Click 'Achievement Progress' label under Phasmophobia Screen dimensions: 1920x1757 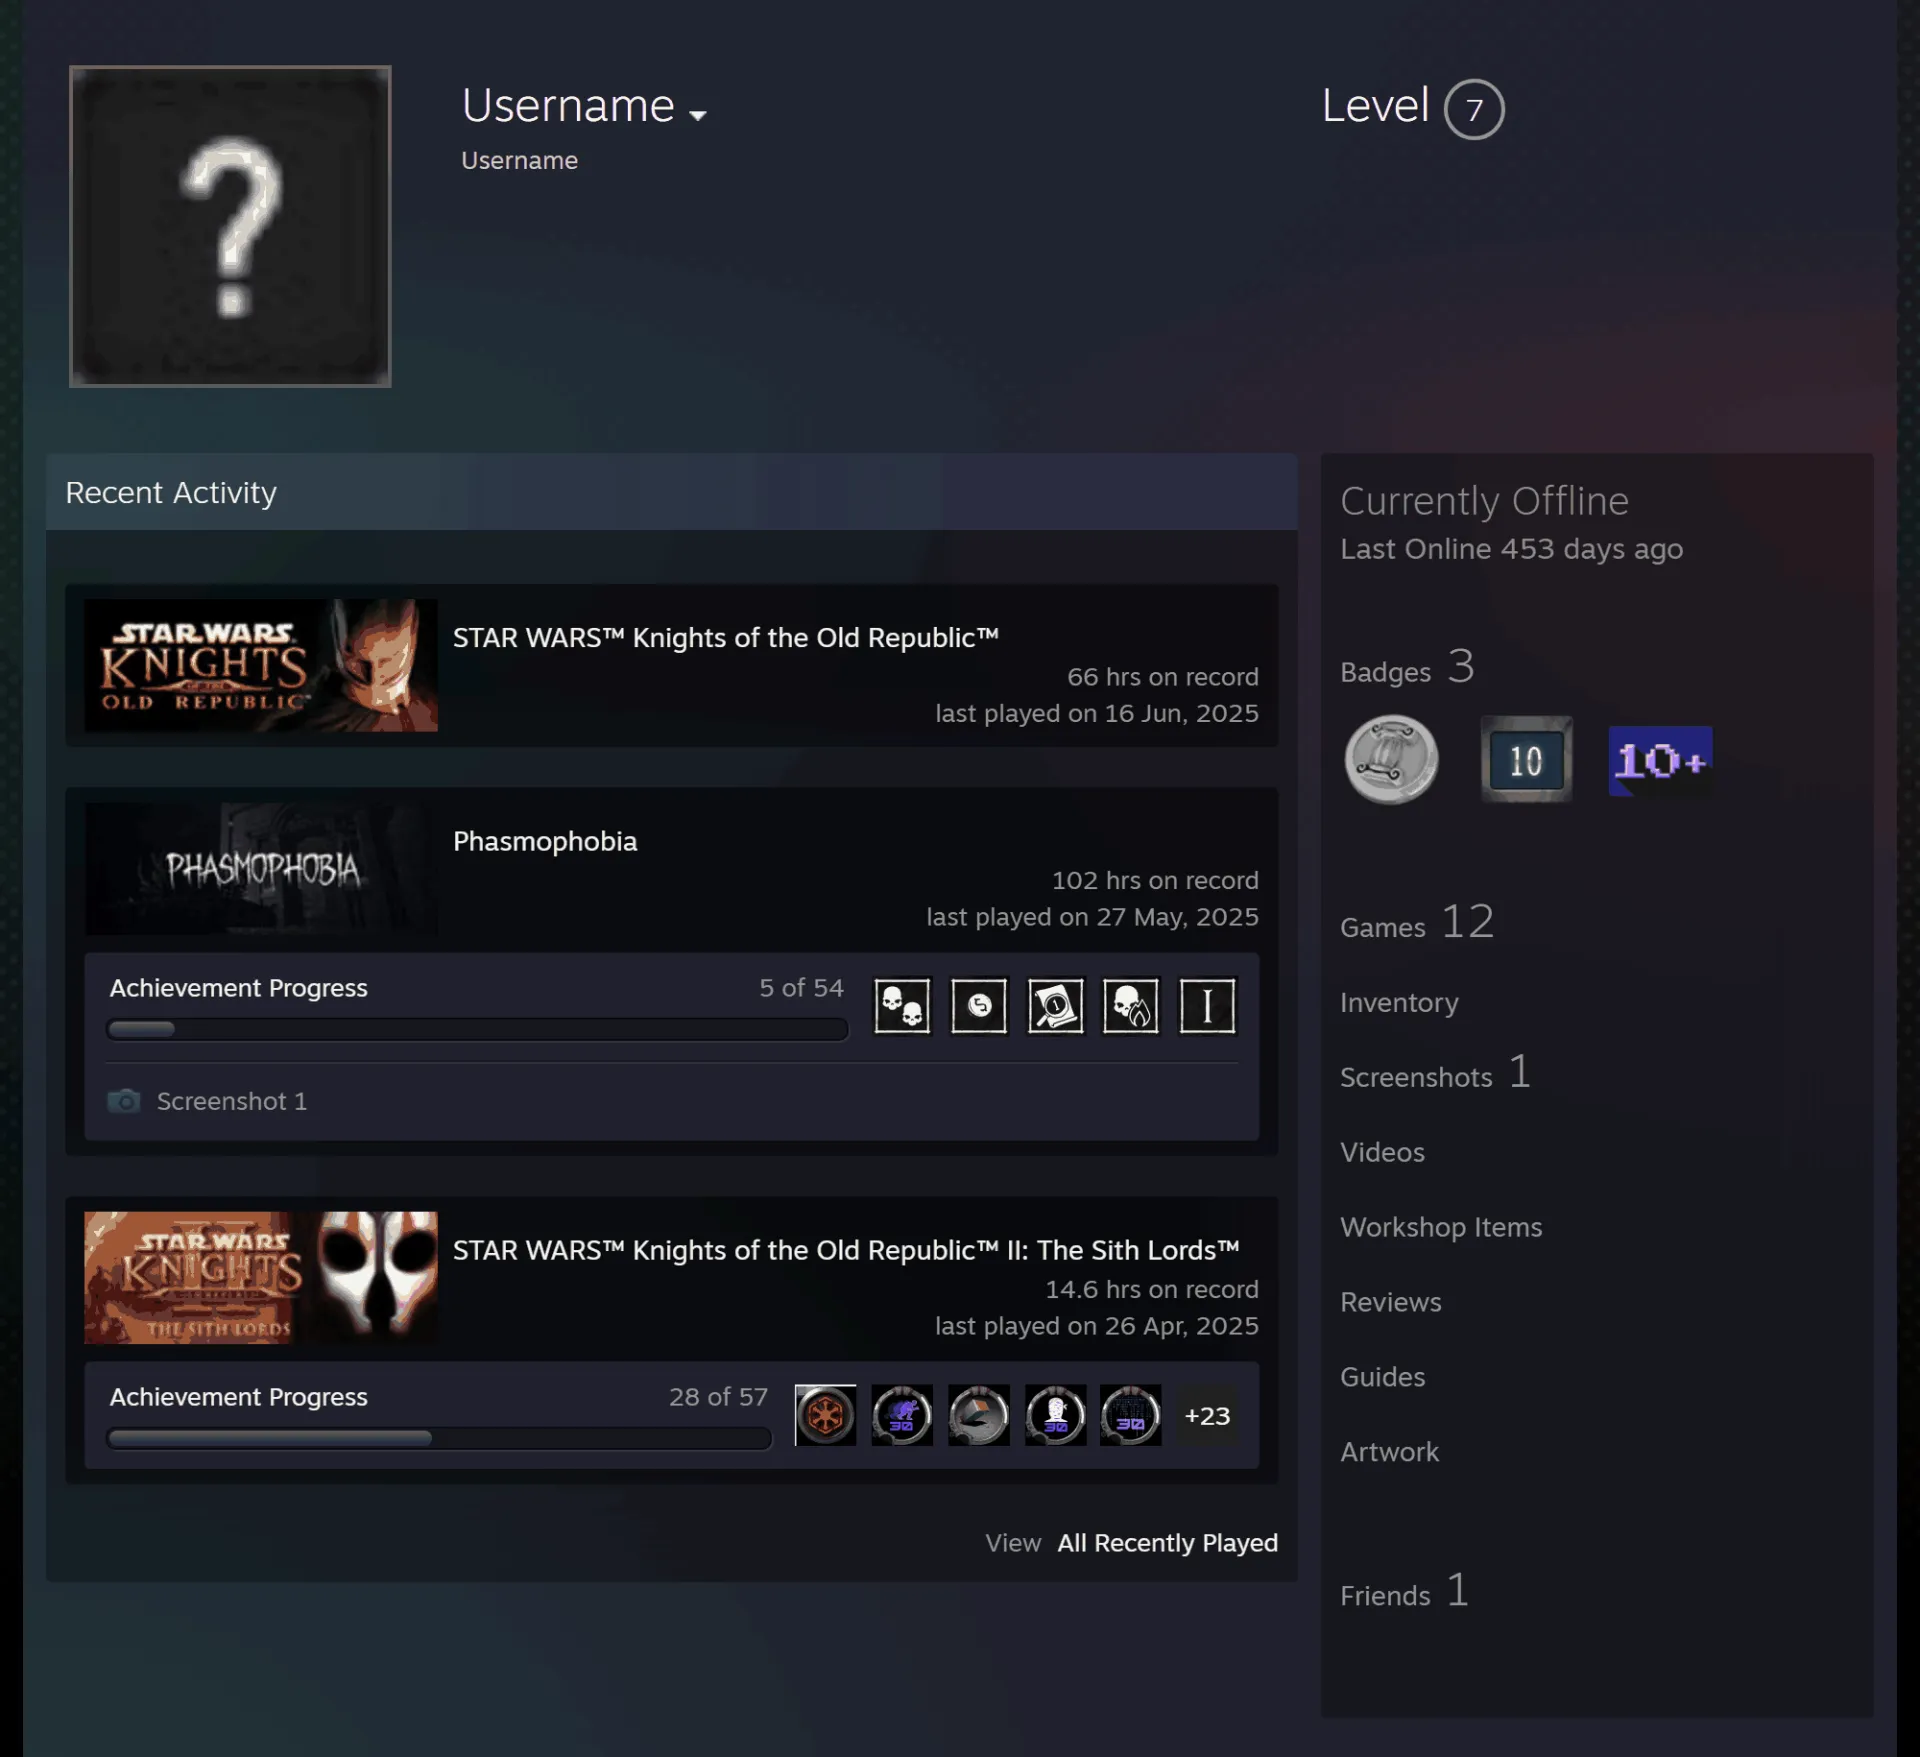[x=239, y=988]
